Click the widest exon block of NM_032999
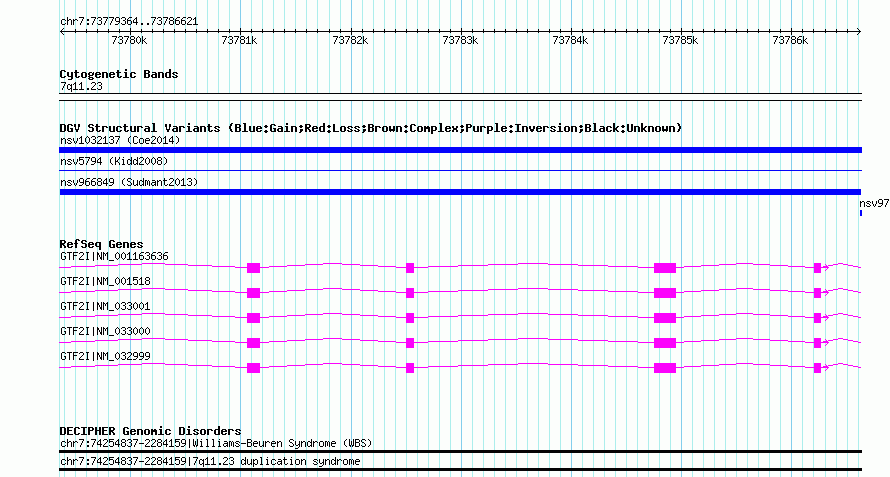 (x=665, y=368)
